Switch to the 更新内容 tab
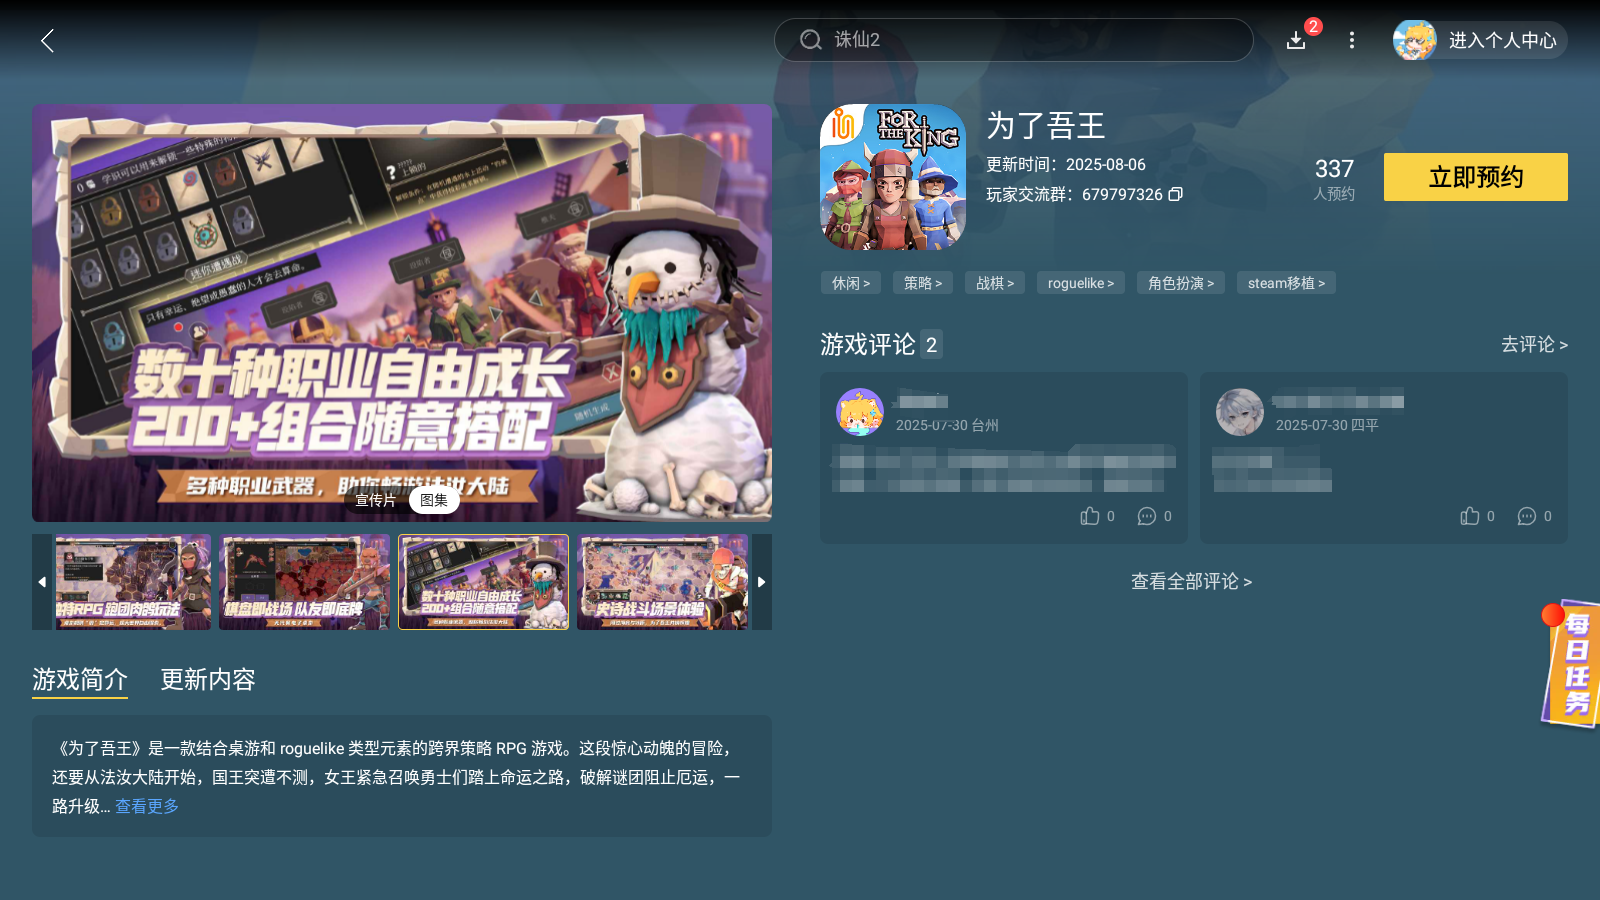1600x900 pixels. pyautogui.click(x=208, y=680)
